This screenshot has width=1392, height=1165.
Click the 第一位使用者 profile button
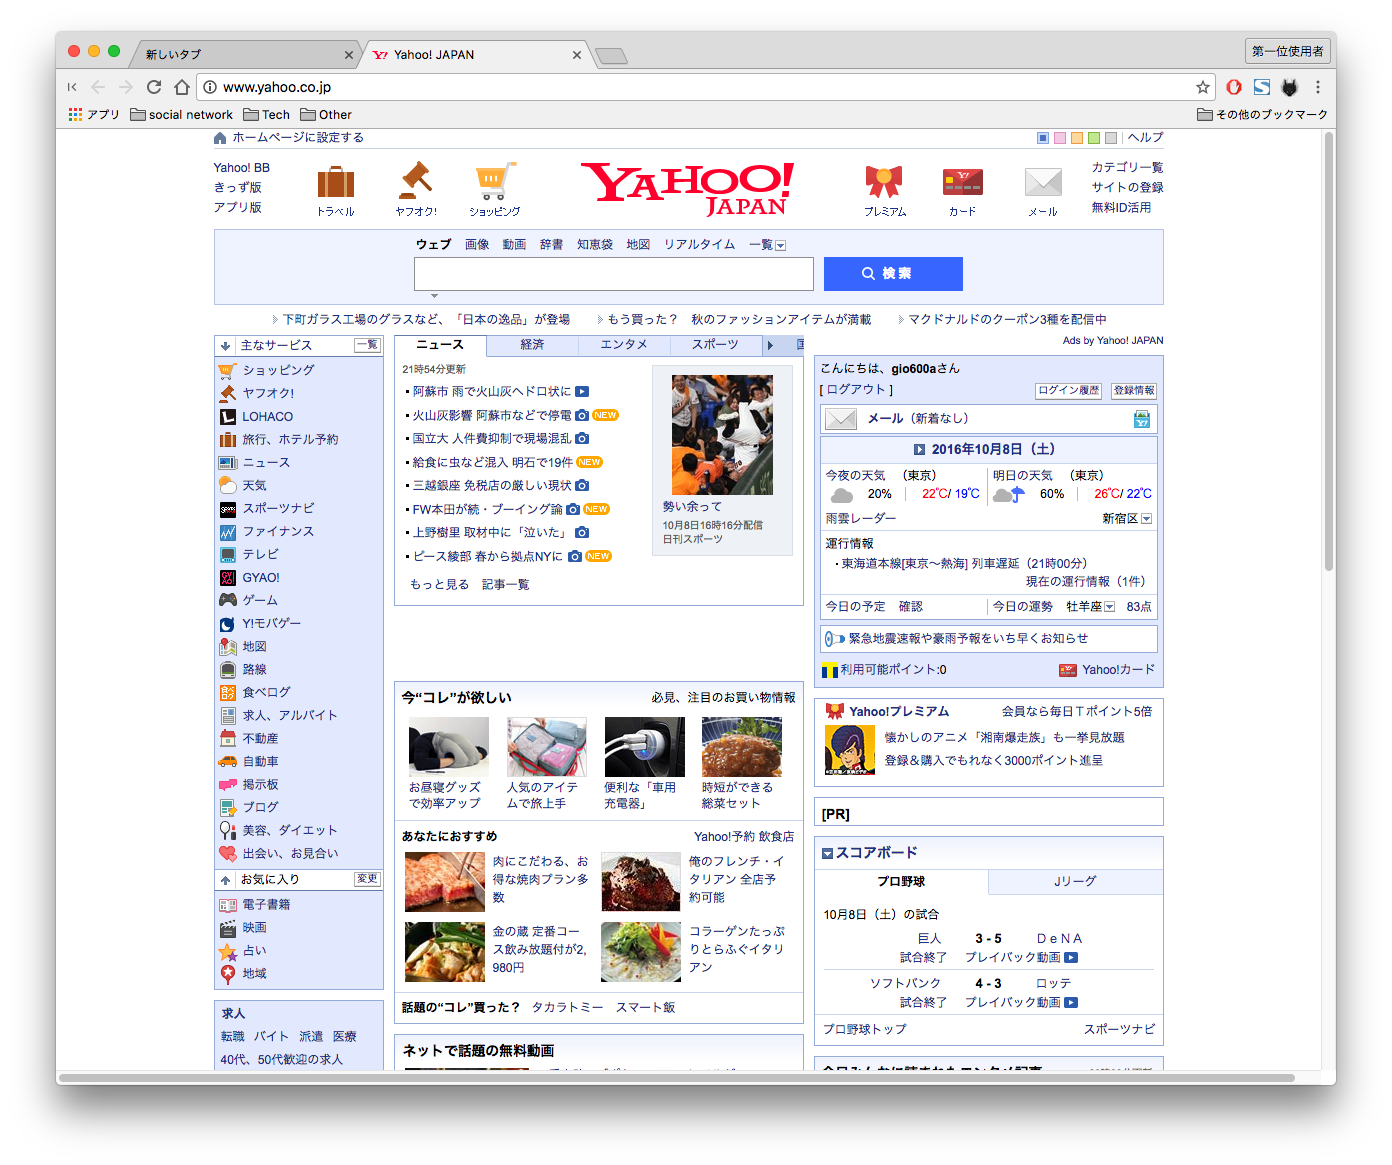(1287, 51)
